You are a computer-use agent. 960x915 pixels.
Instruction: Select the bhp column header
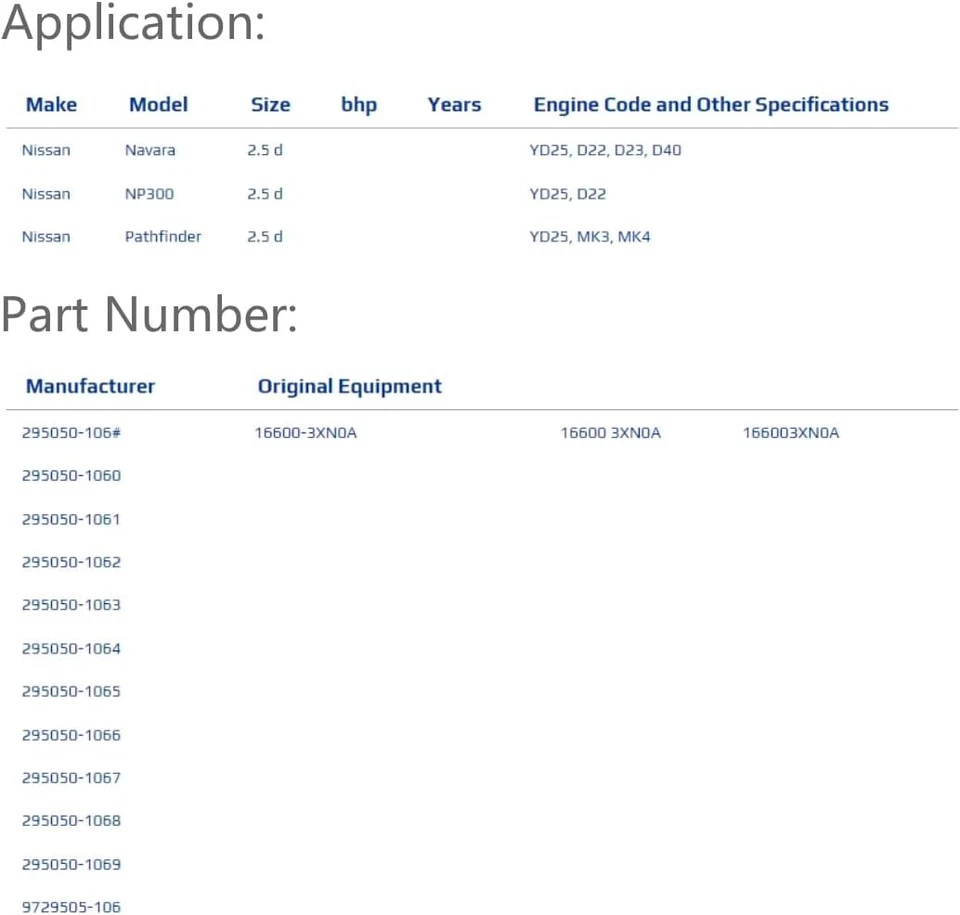[x=359, y=105]
